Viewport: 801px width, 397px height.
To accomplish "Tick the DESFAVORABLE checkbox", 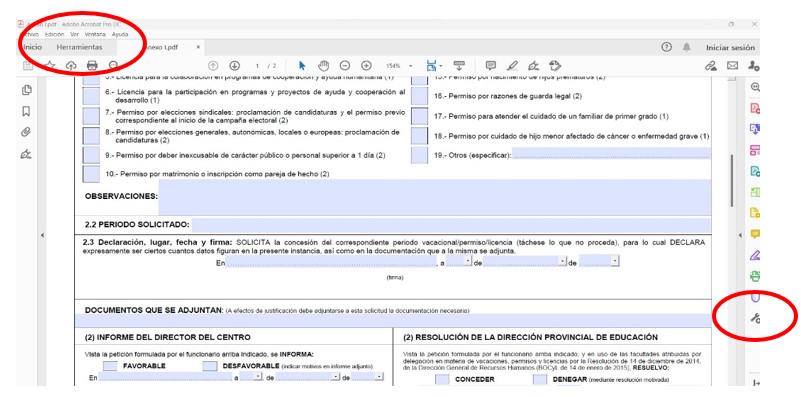I will point(209,366).
